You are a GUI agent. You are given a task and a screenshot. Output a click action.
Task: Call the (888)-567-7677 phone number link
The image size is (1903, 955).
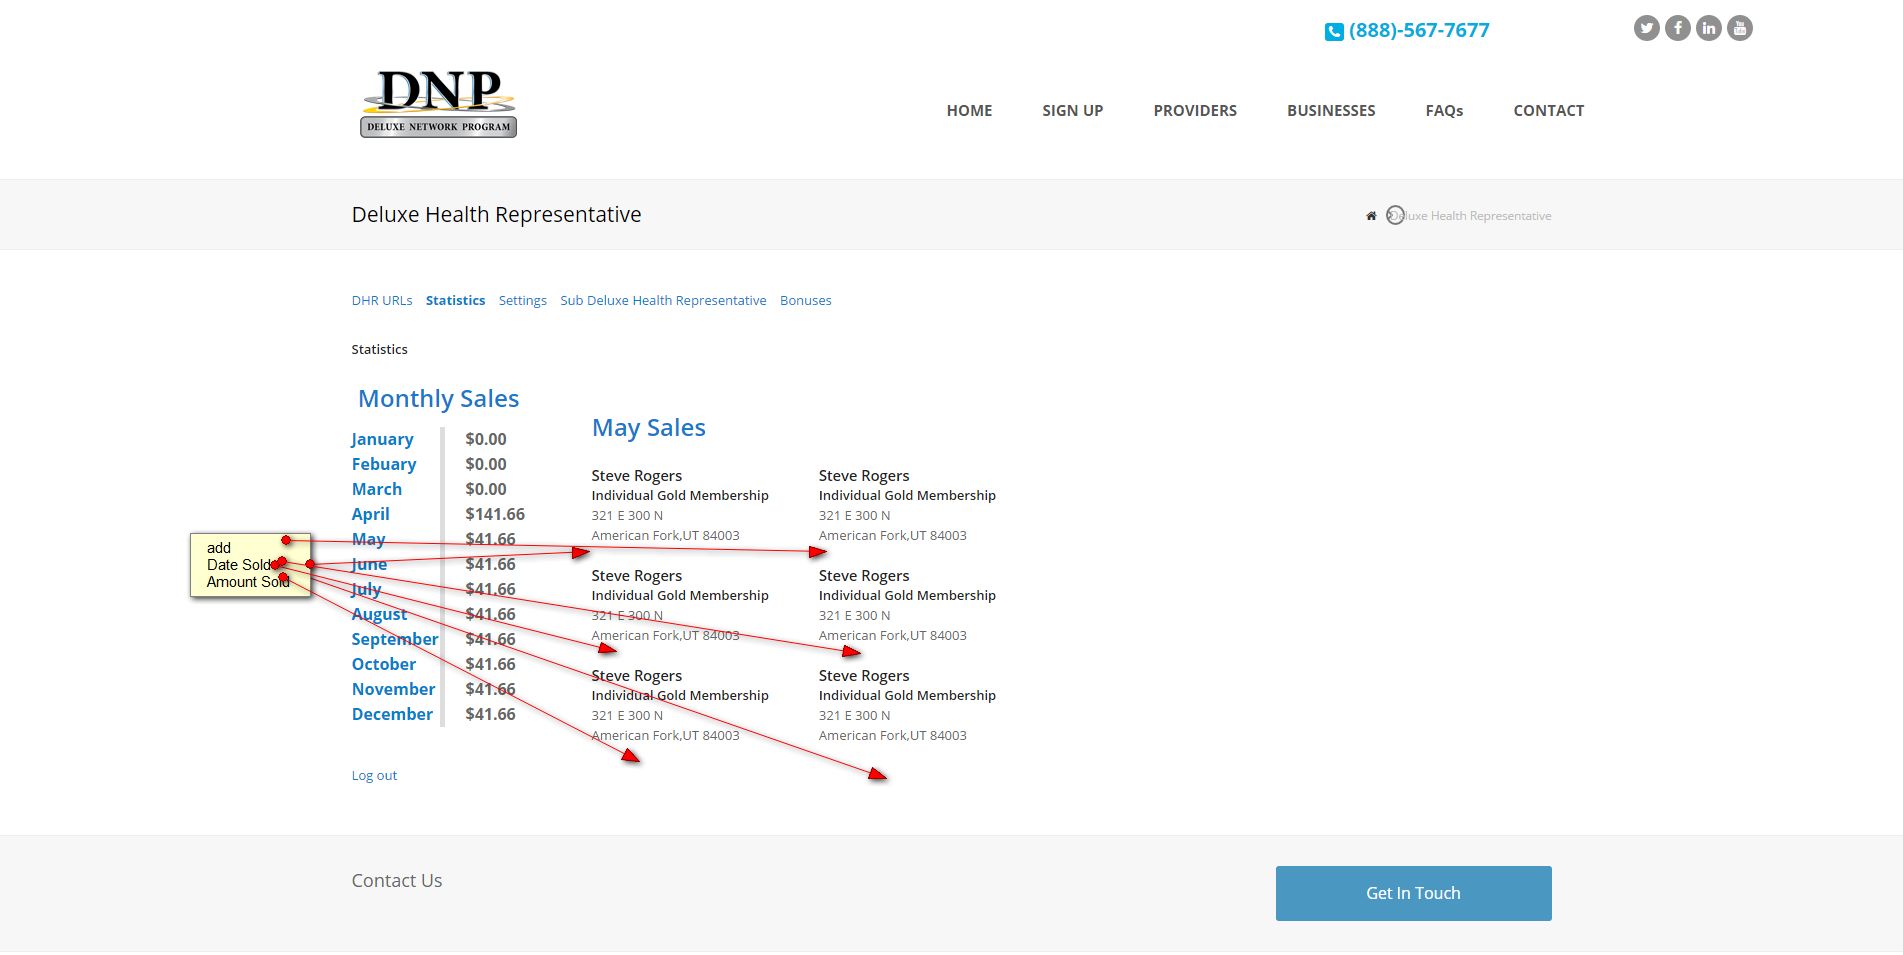pos(1419,30)
